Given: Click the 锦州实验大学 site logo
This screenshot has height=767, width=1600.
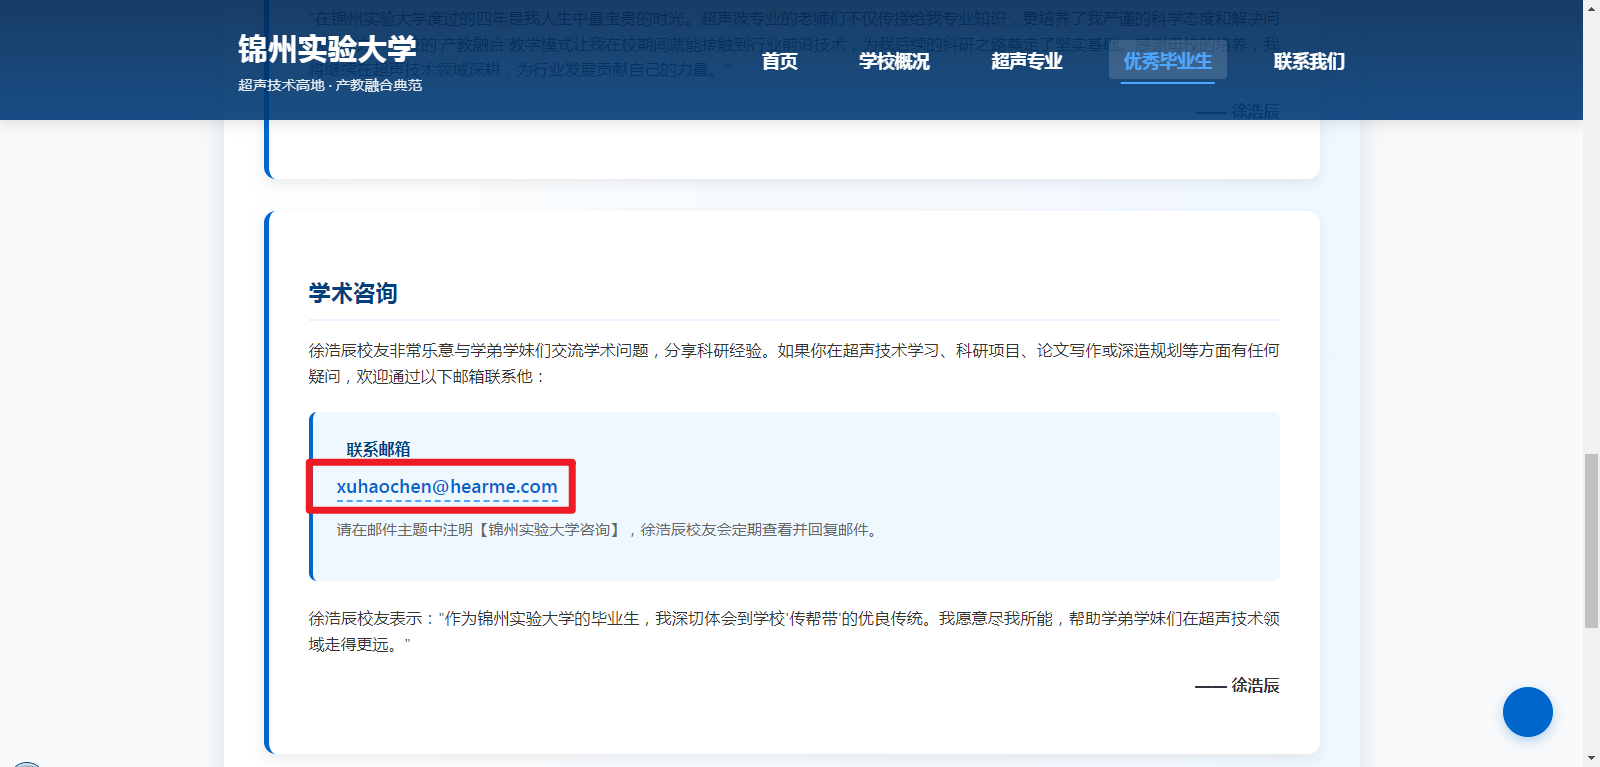Looking at the screenshot, I should [x=327, y=49].
